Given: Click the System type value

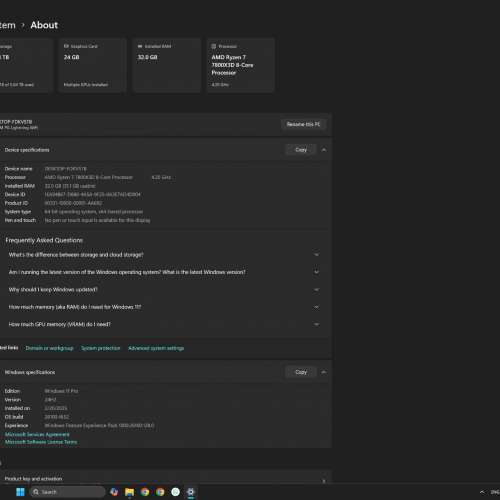Looking at the screenshot, I should click(94, 212).
